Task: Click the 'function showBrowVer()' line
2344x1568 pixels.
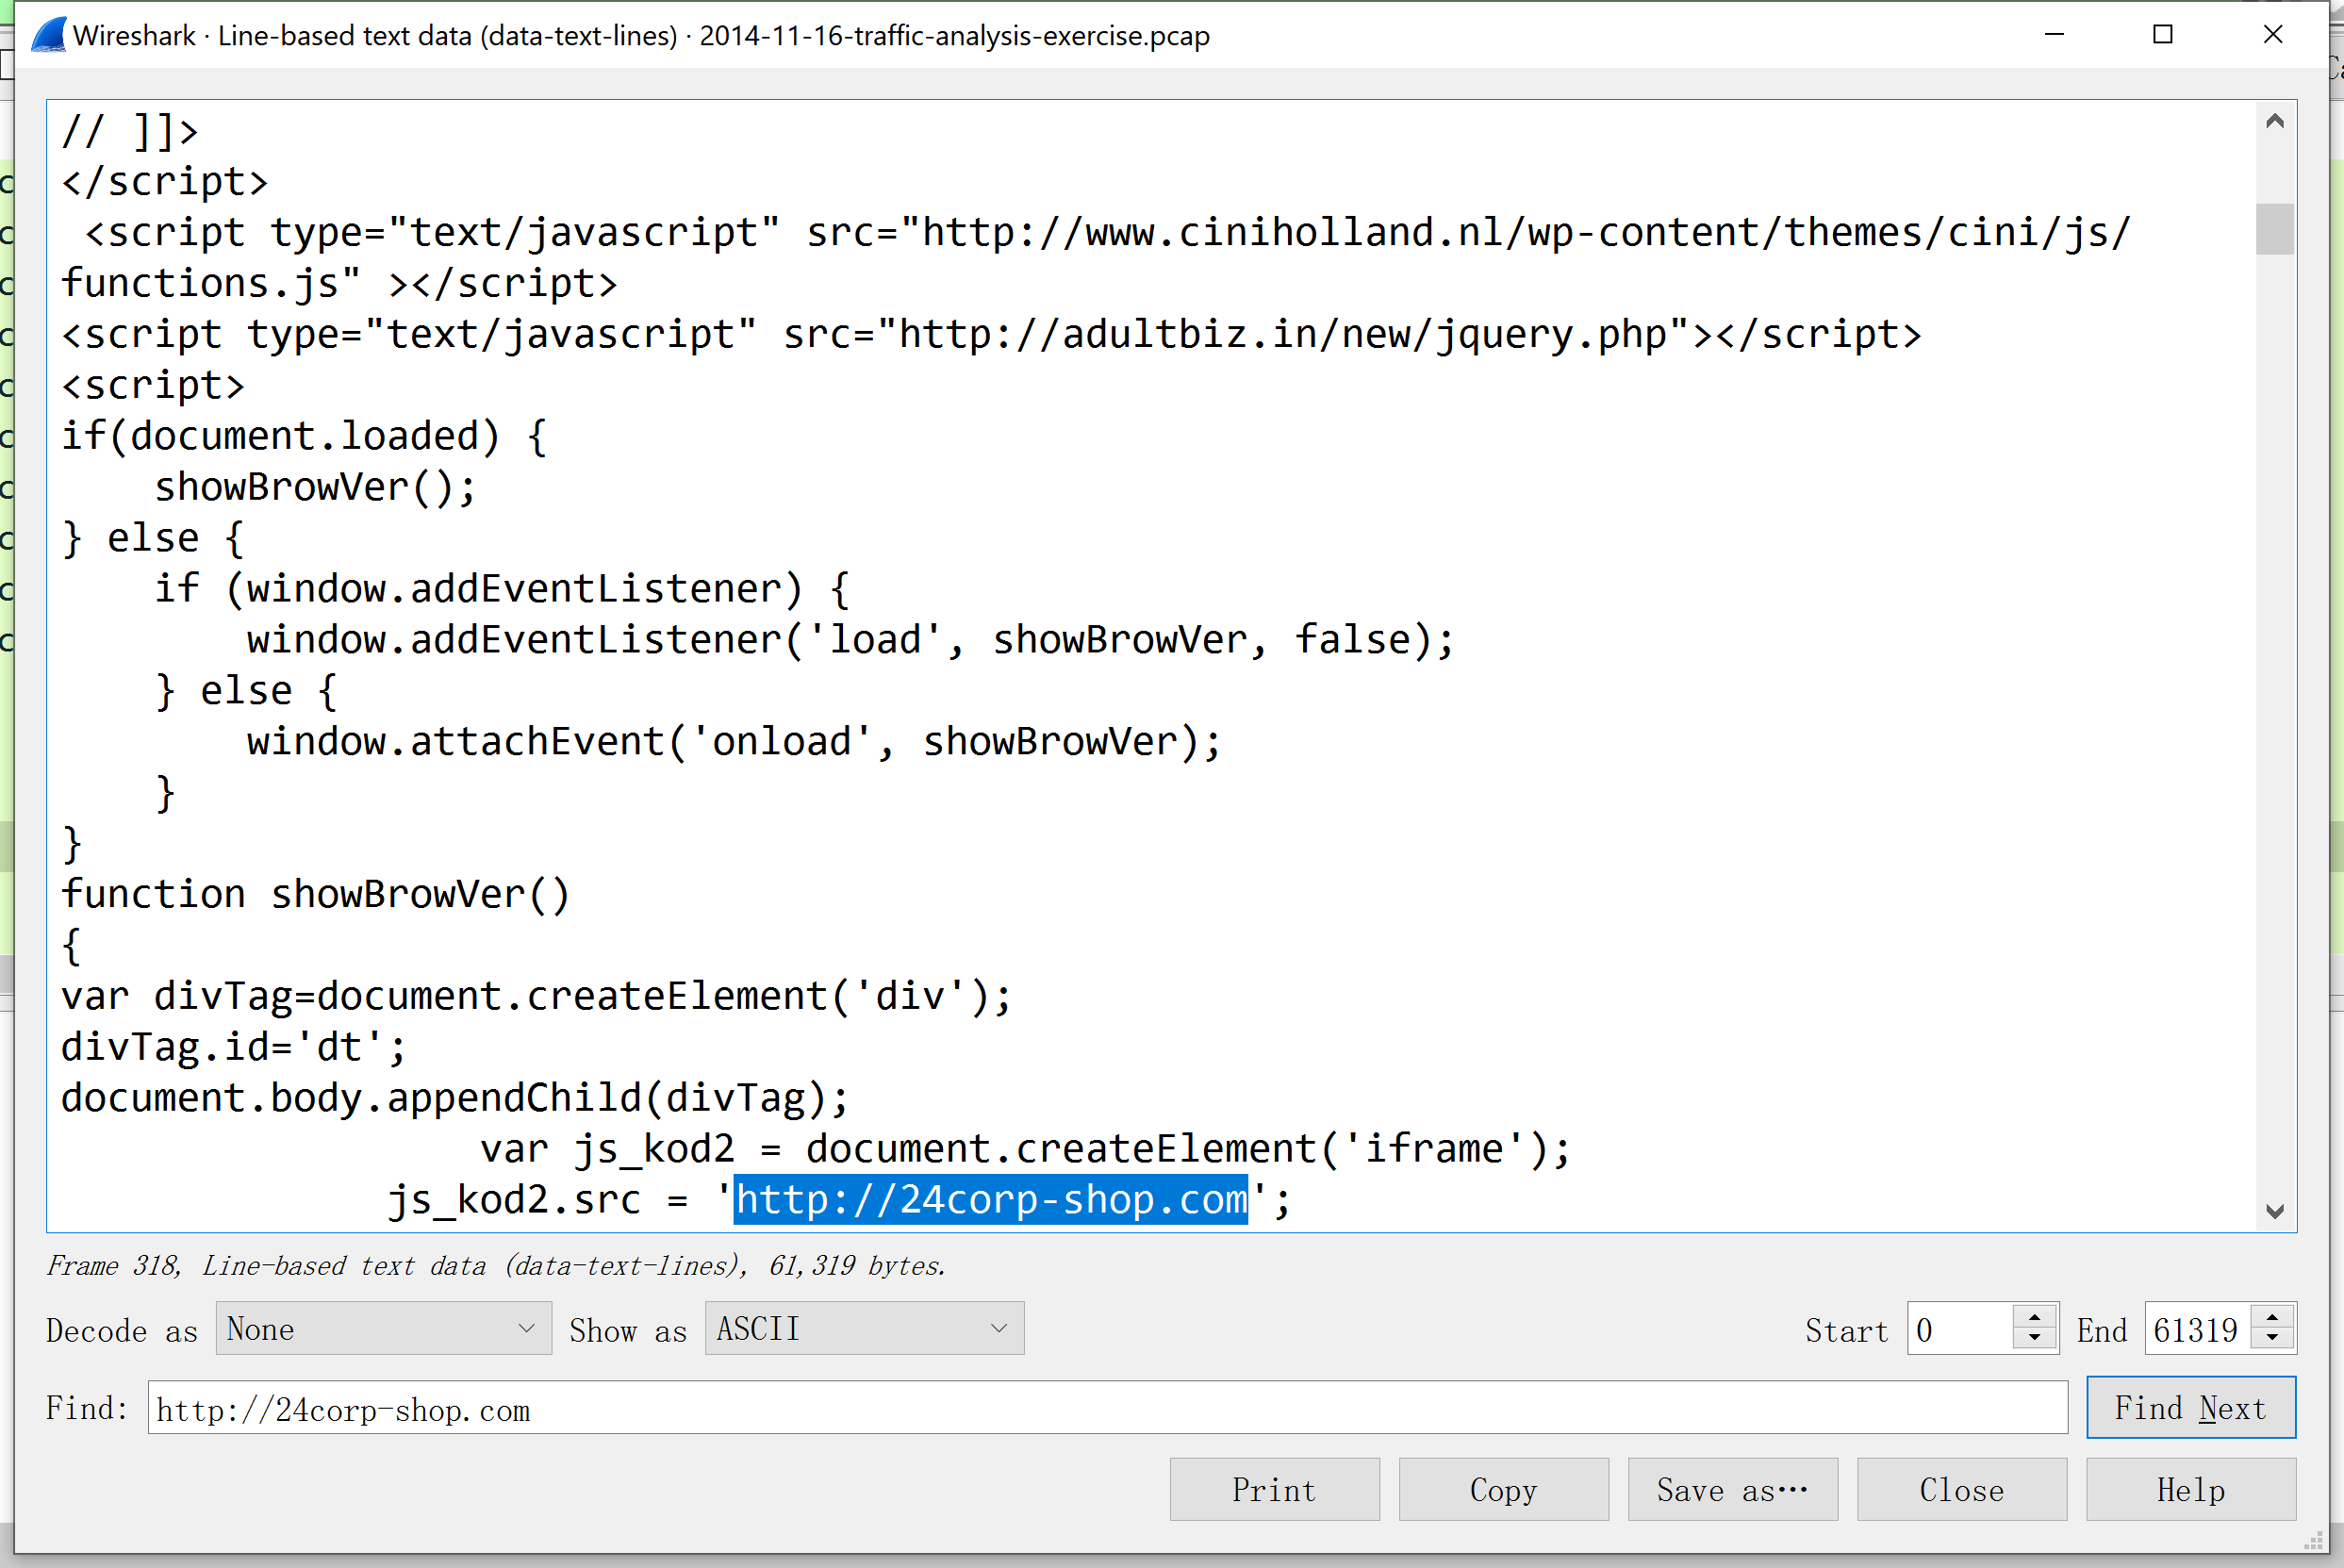Action: coord(315,893)
